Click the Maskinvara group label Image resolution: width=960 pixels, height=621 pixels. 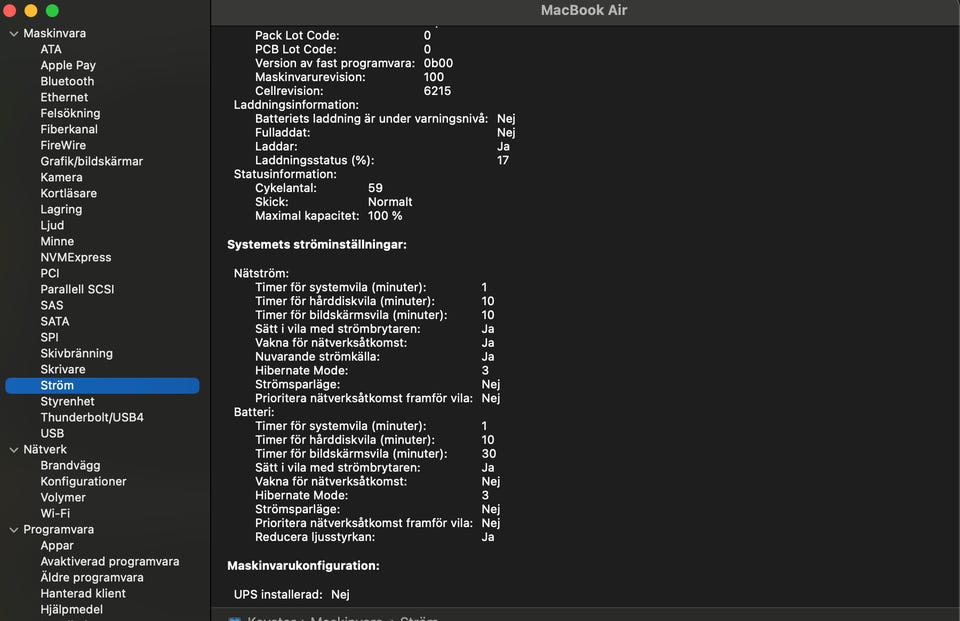coord(54,33)
